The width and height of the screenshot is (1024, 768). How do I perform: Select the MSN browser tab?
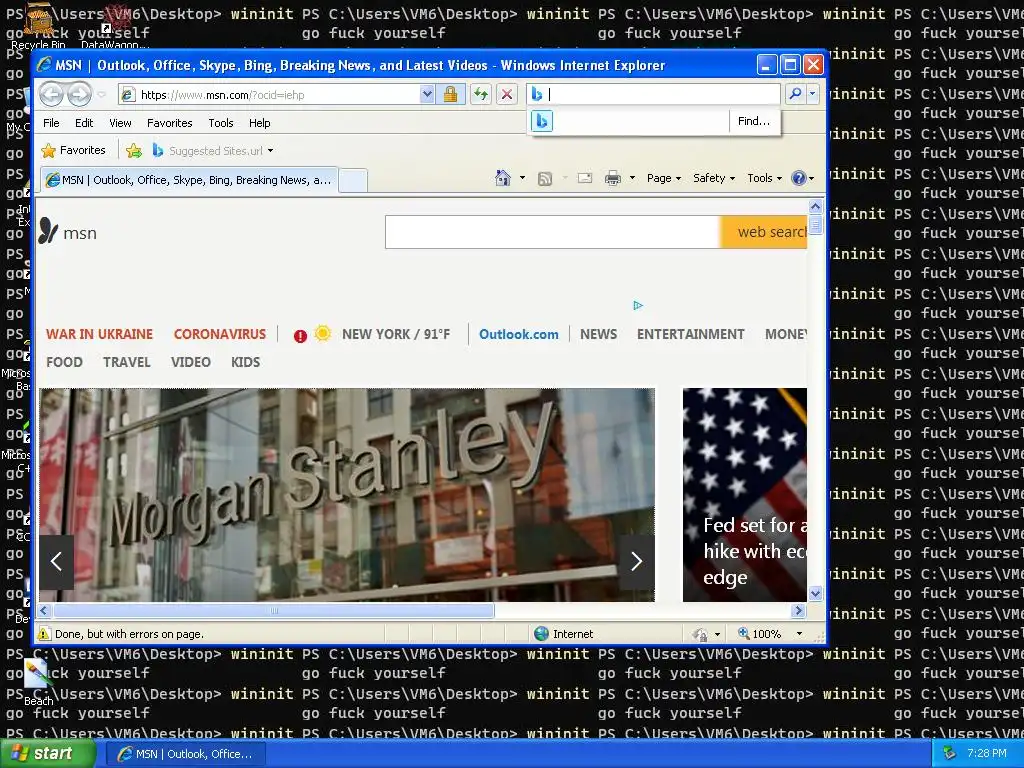(x=189, y=180)
